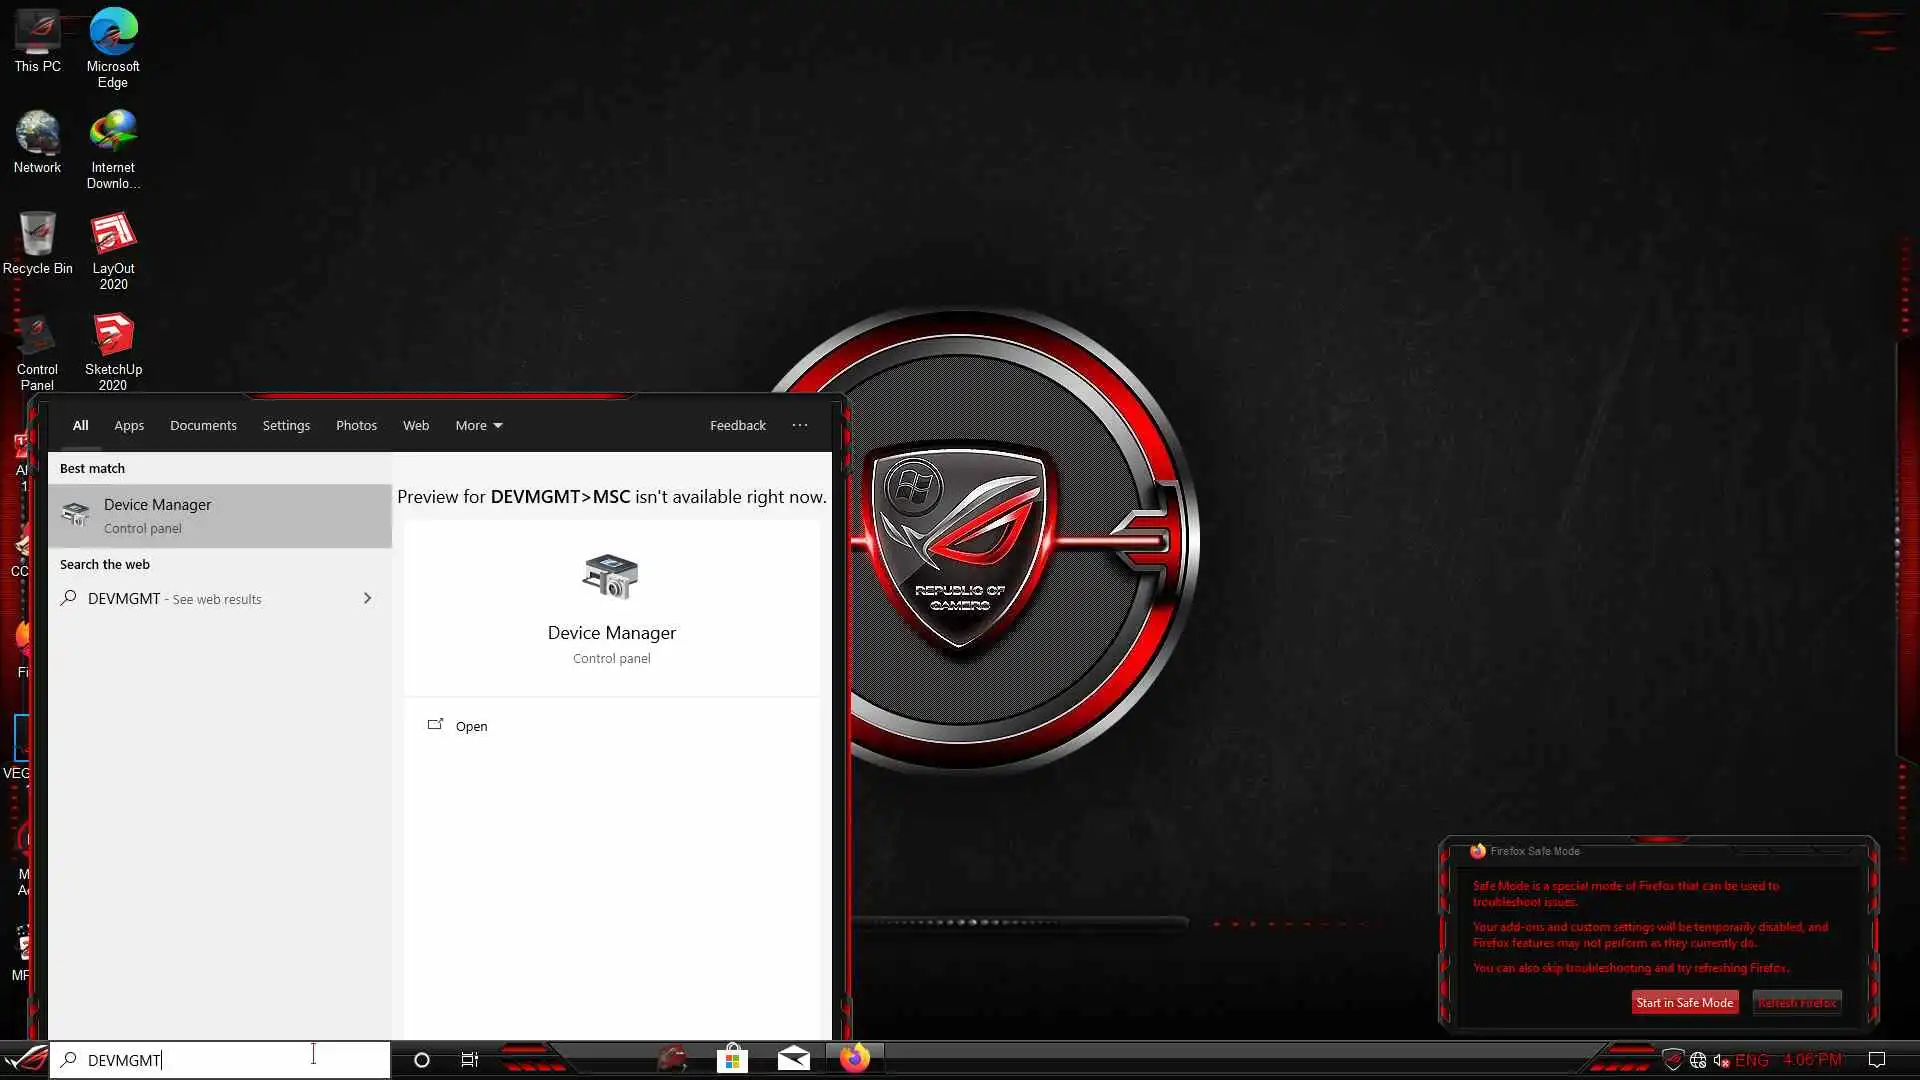The width and height of the screenshot is (1920, 1080).
Task: Switch to the Documents search tab
Action: (203, 425)
